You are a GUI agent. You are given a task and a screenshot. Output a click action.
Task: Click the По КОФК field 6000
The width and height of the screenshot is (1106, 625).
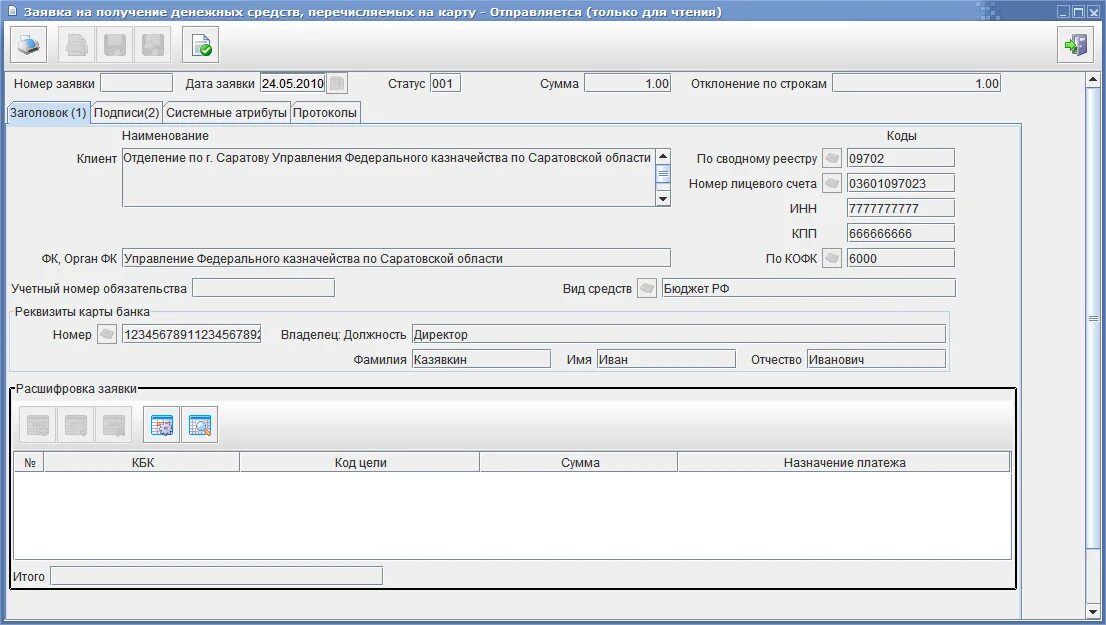pyautogui.click(x=901, y=258)
